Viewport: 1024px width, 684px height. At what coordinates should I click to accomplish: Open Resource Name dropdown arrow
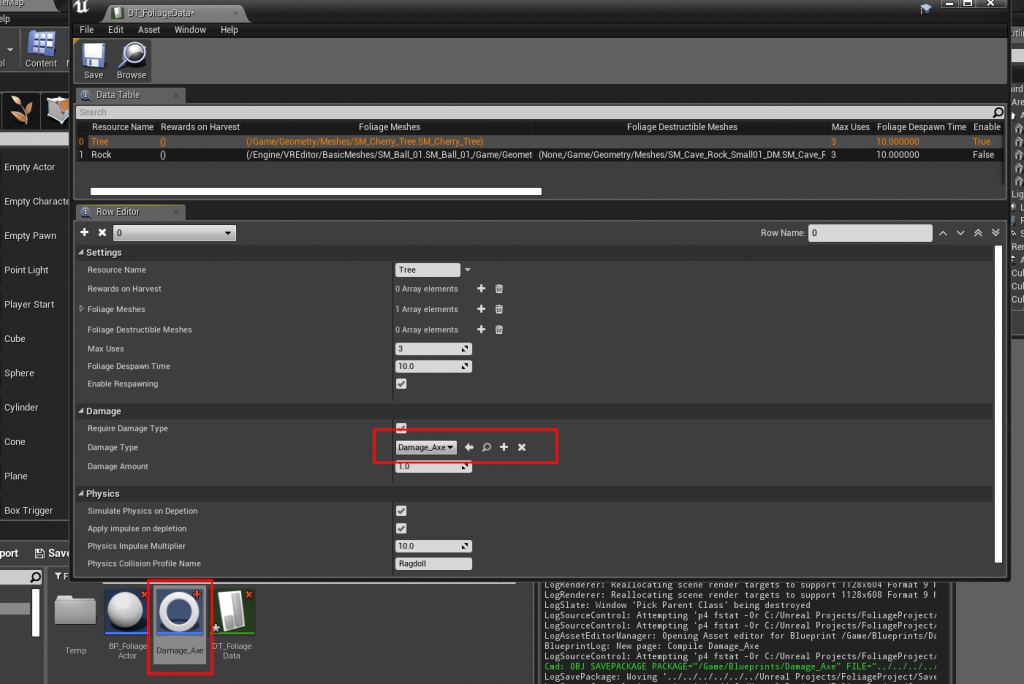click(x=468, y=270)
